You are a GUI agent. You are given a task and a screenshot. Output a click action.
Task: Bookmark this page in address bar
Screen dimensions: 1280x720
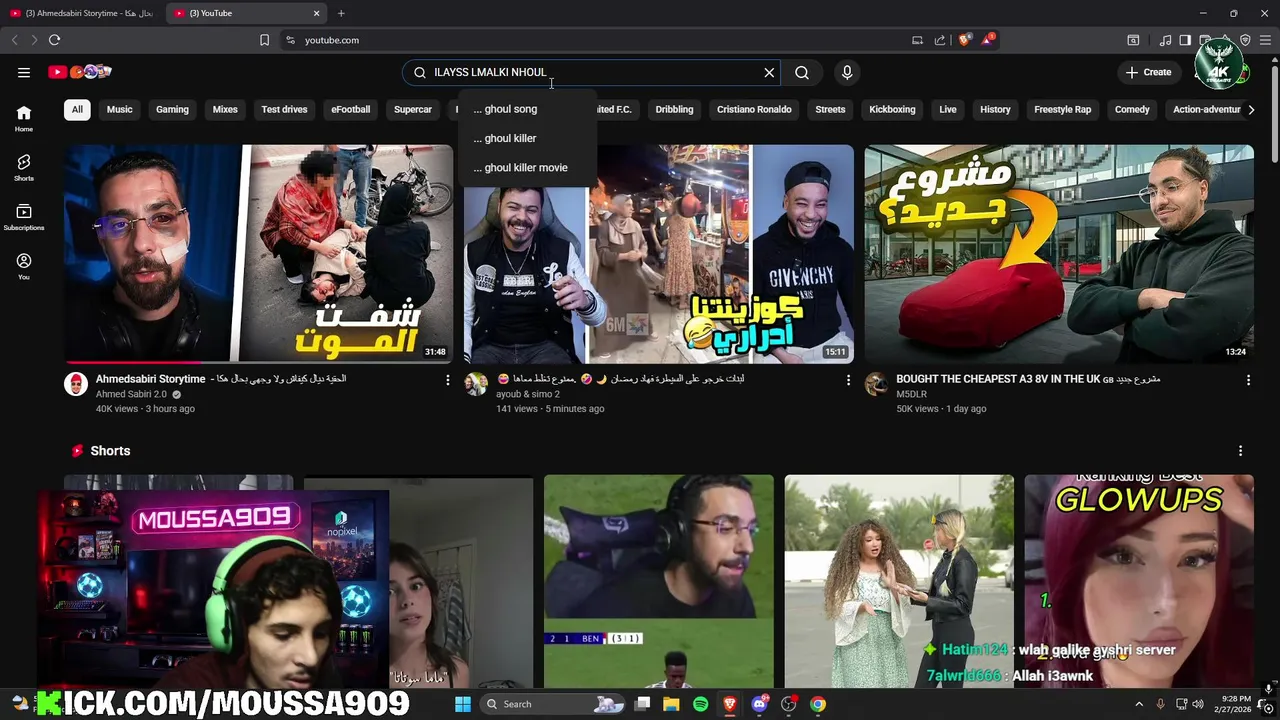264,40
